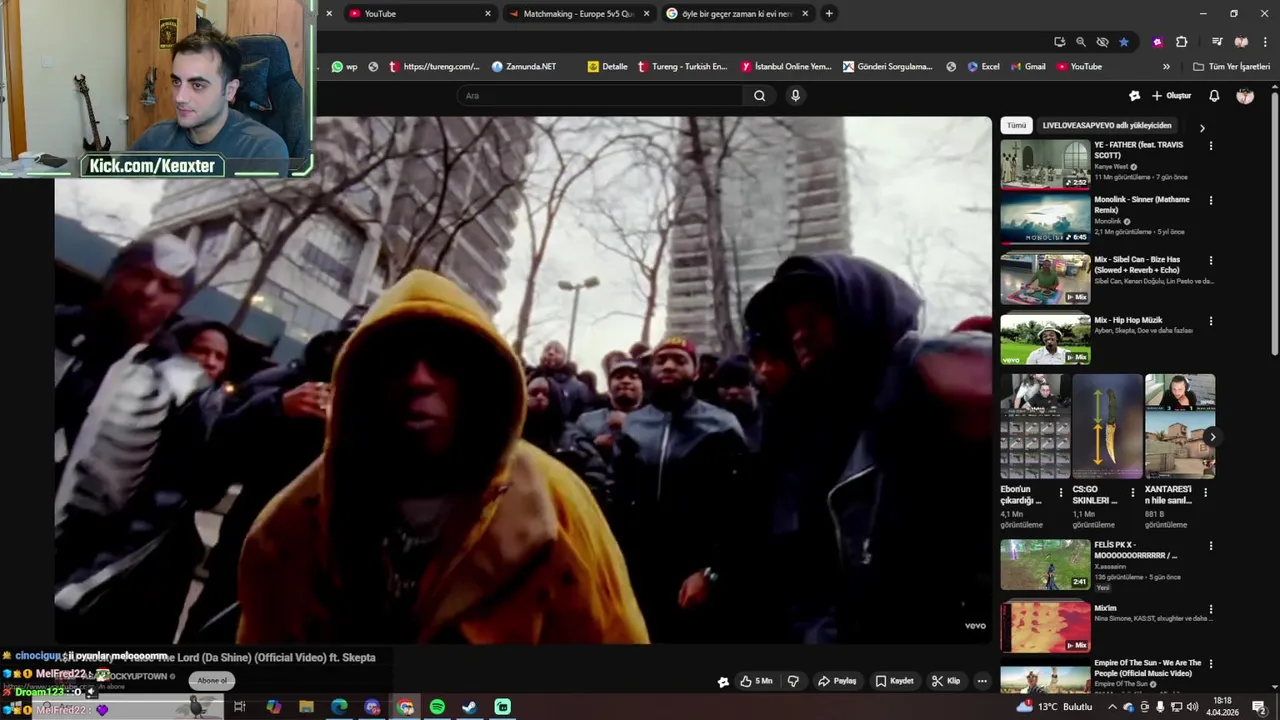Click the Kaydet save button
1280x720 pixels.
894,681
